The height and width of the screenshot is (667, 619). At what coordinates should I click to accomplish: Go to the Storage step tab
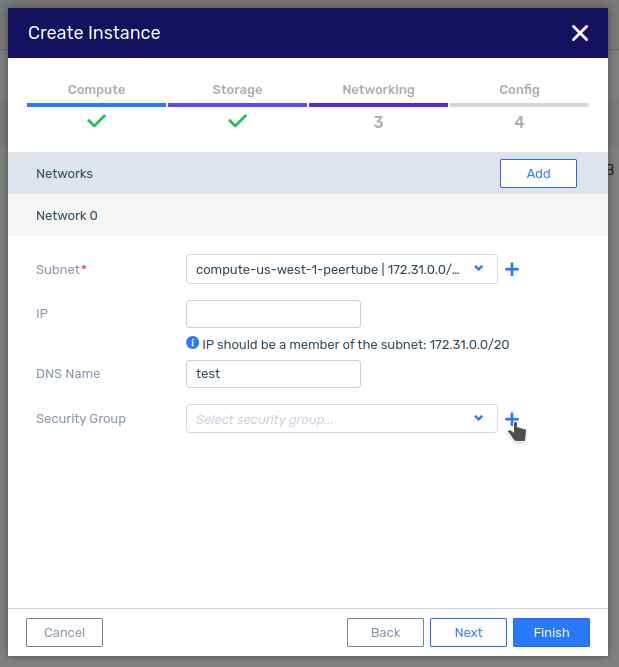[x=237, y=90]
